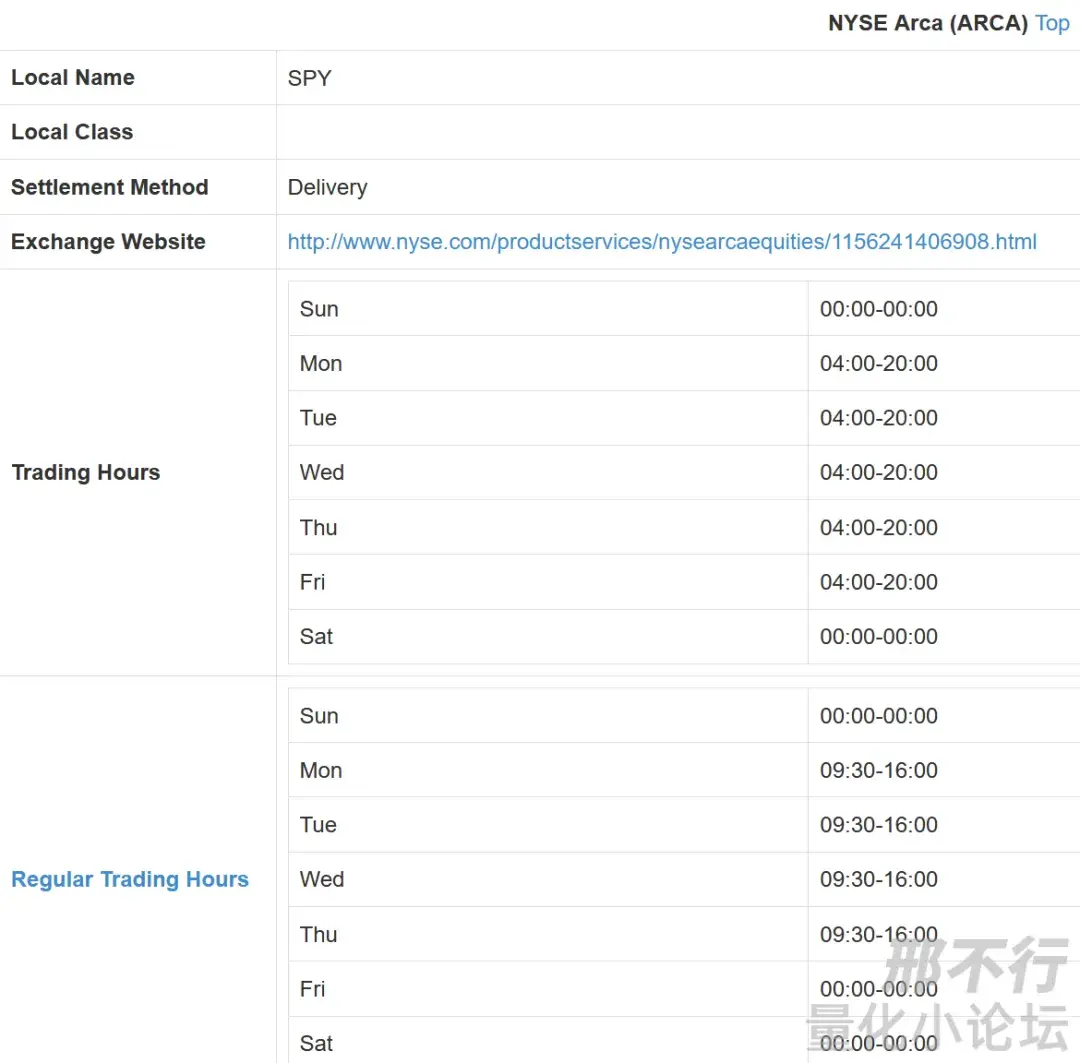
Task: Select the "NYSE Arca (ARCA)" header text
Action: pos(928,23)
